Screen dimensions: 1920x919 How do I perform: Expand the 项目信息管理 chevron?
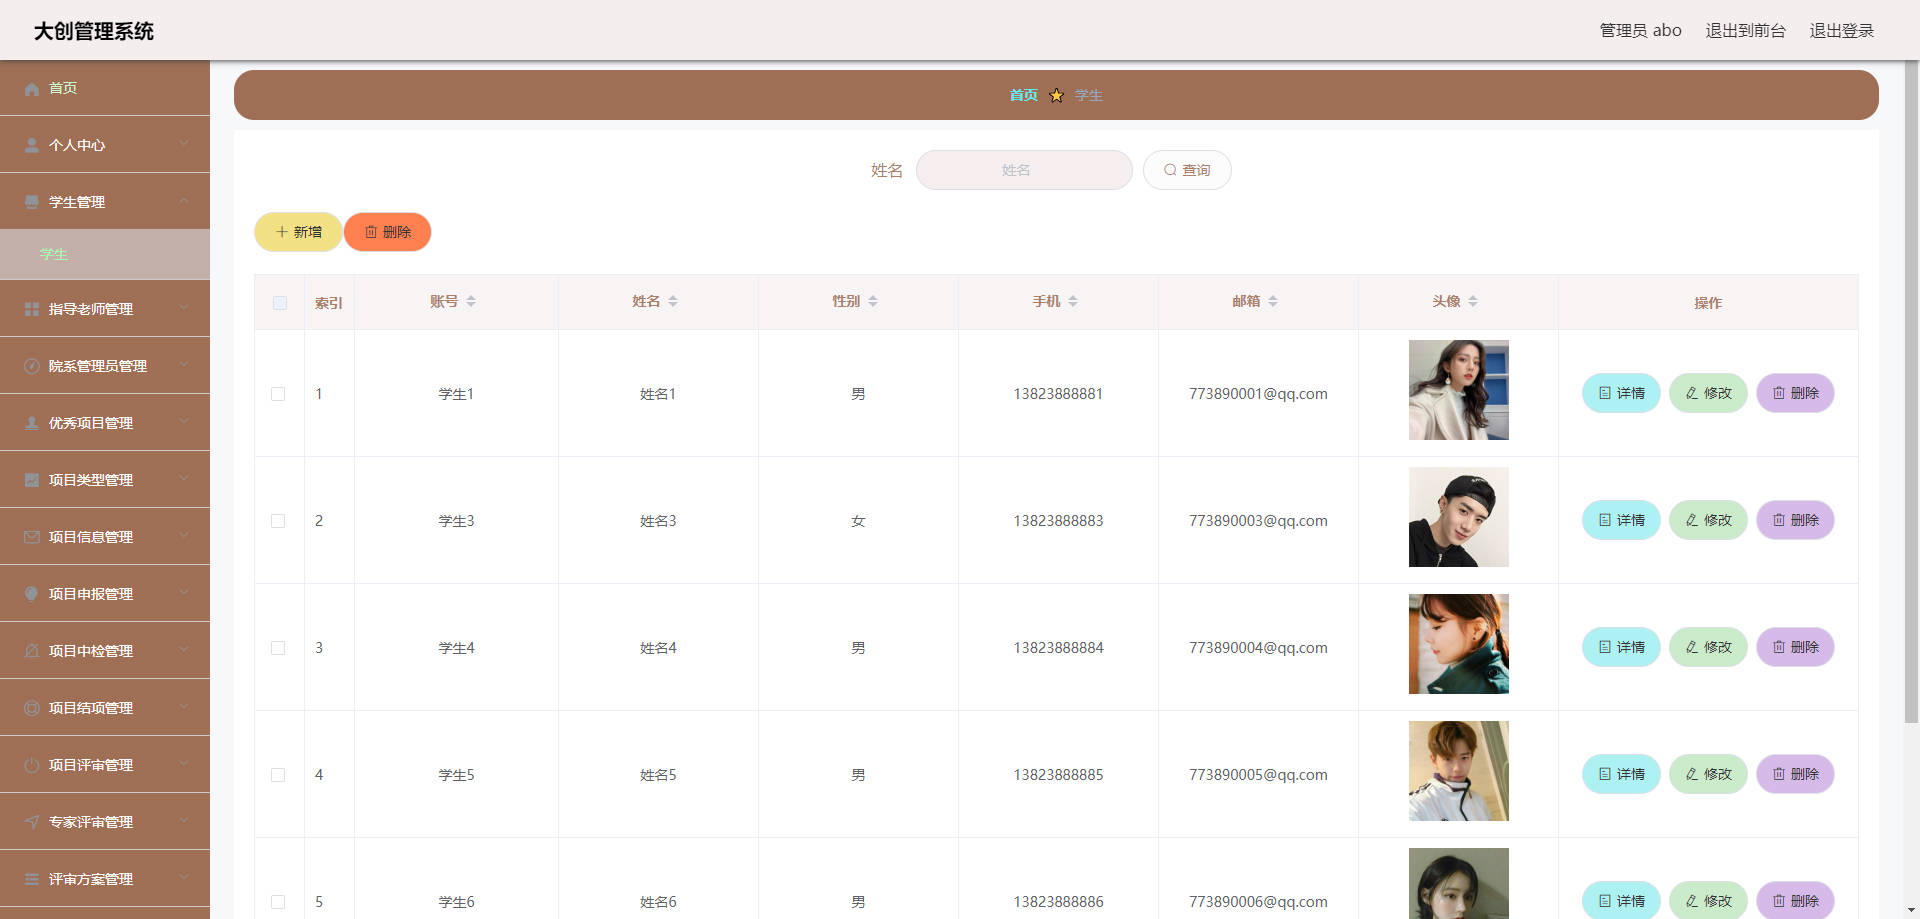pos(184,536)
